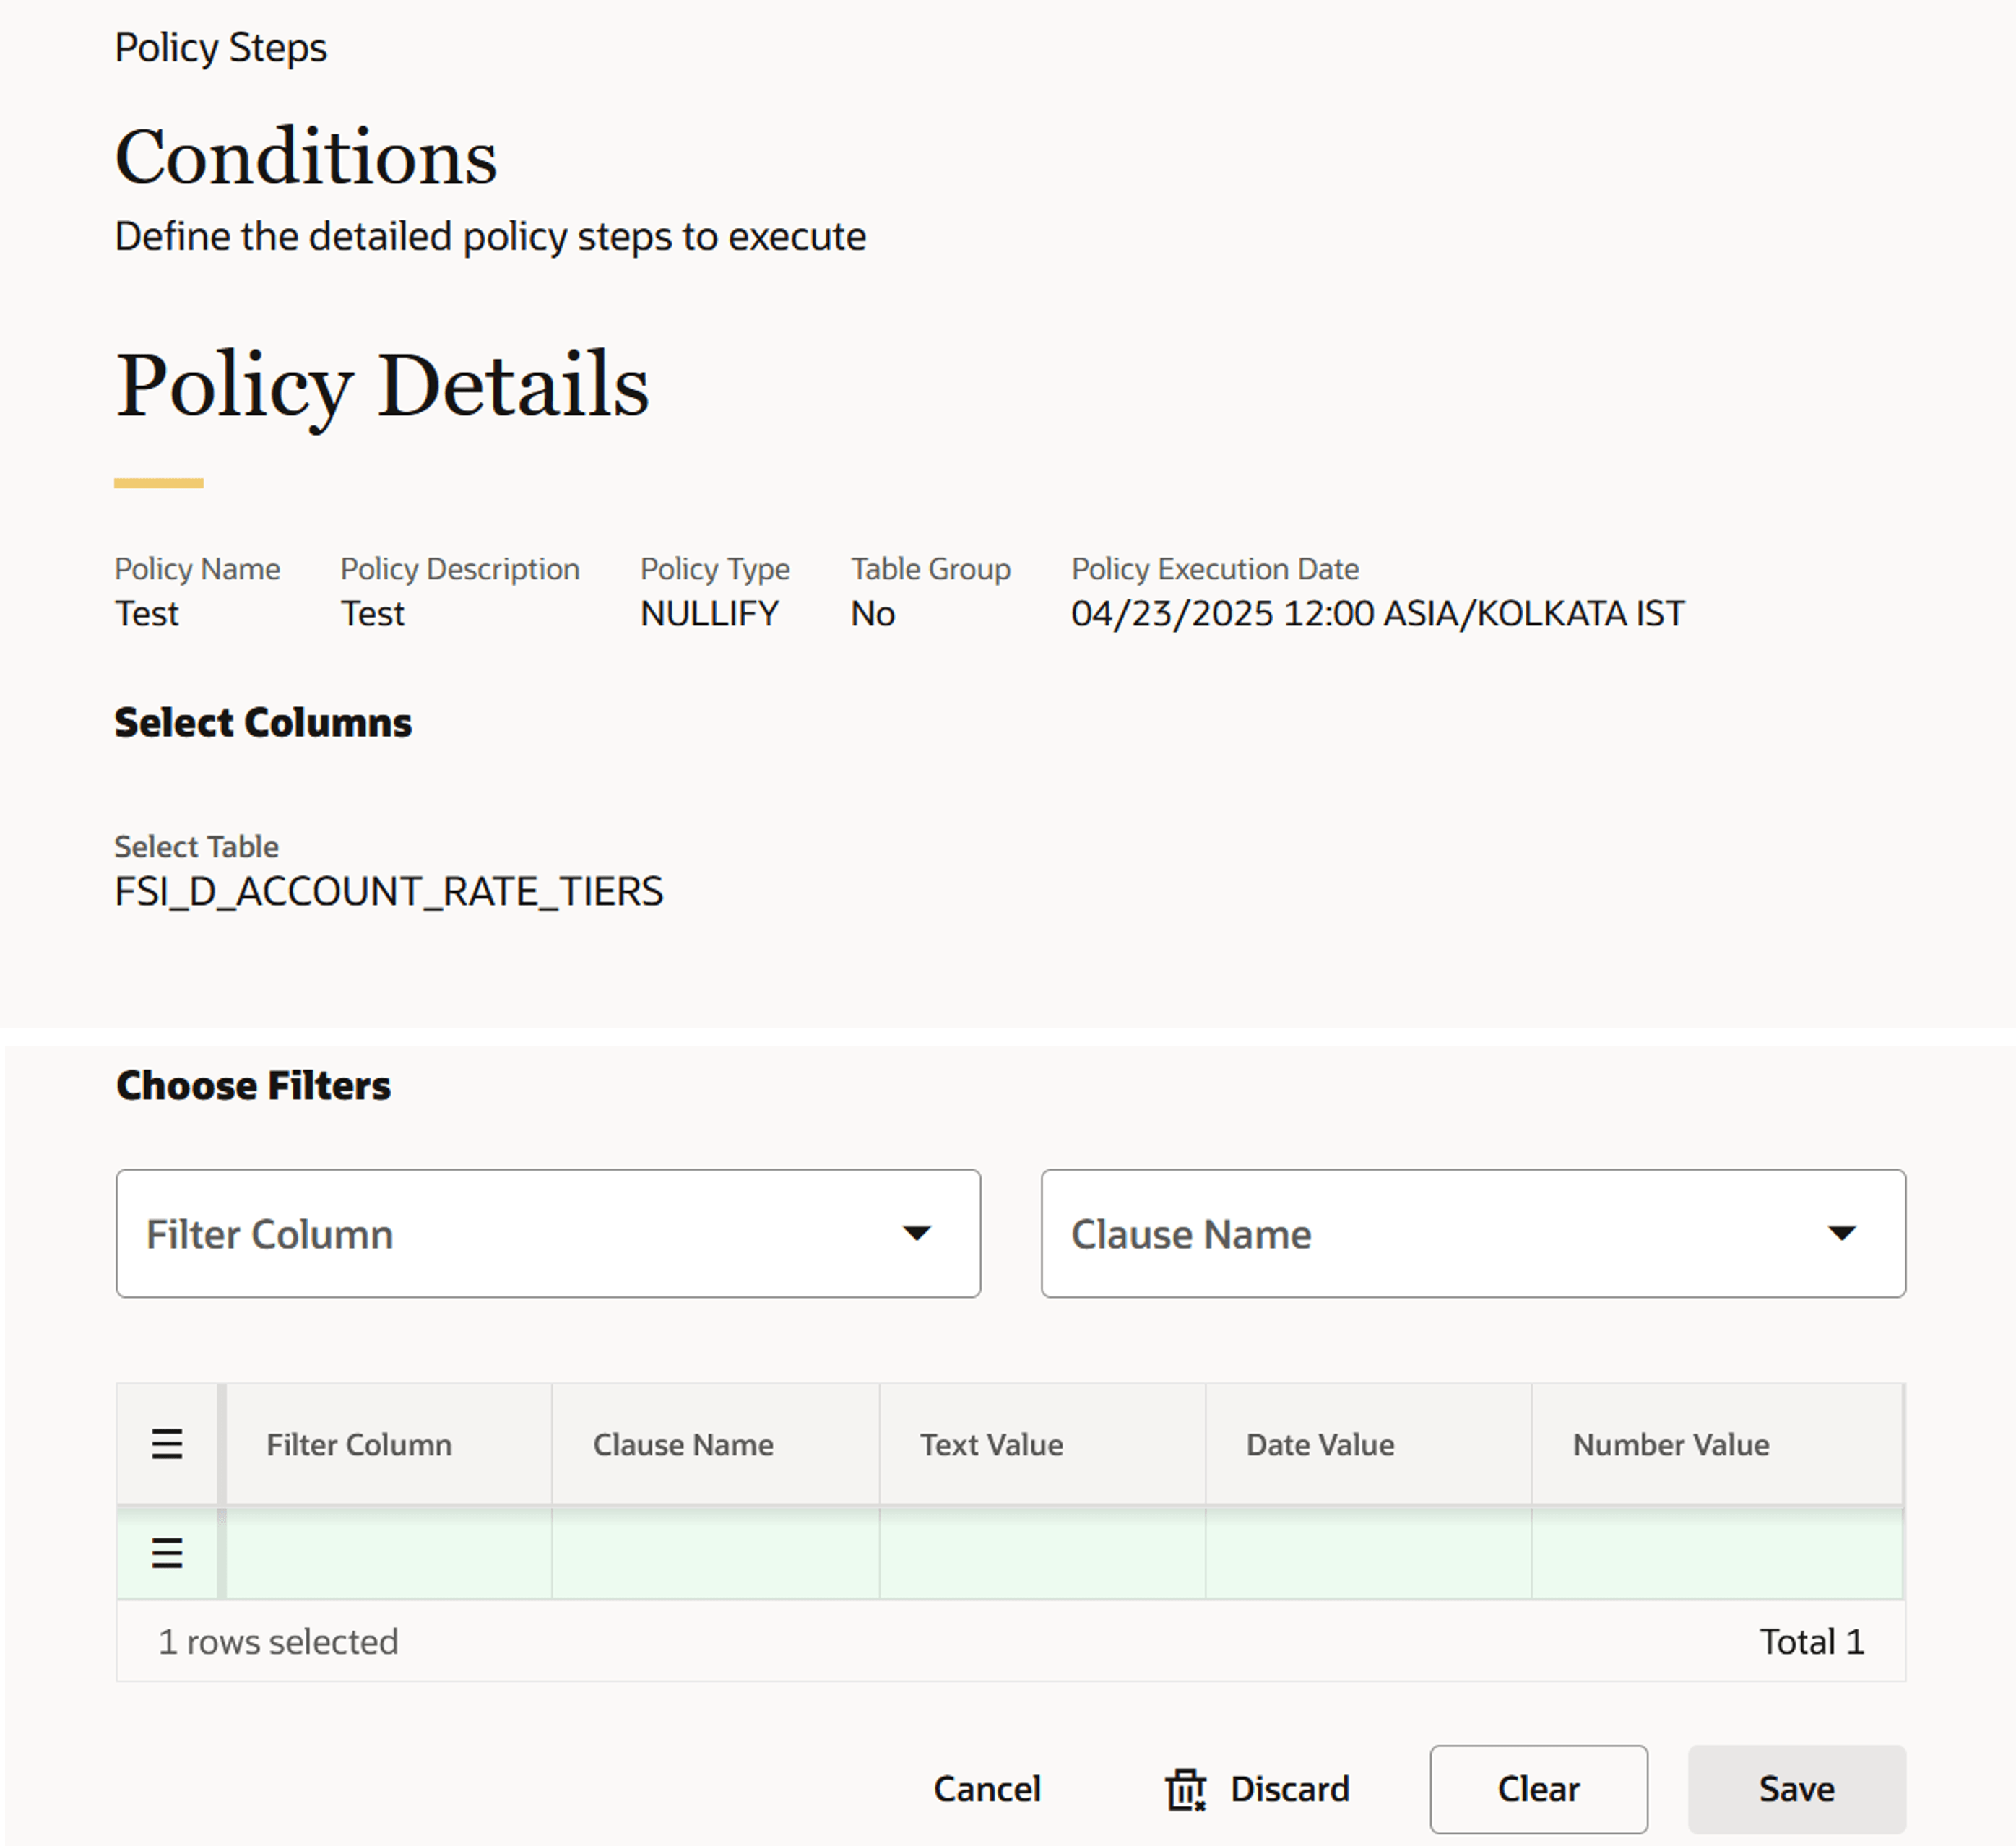This screenshot has height=1846, width=2016.
Task: Open the Clause Name dropdown
Action: coord(1474,1233)
